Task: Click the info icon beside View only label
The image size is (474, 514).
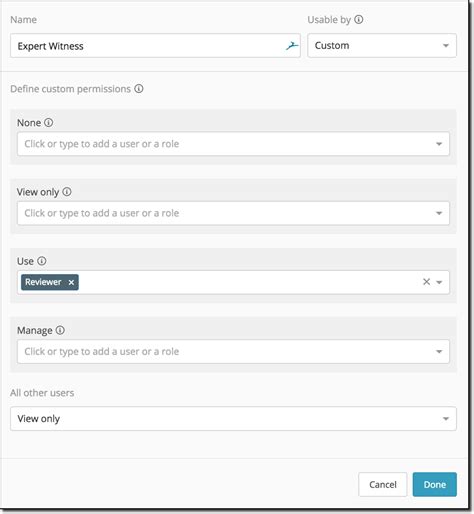Action: click(67, 192)
